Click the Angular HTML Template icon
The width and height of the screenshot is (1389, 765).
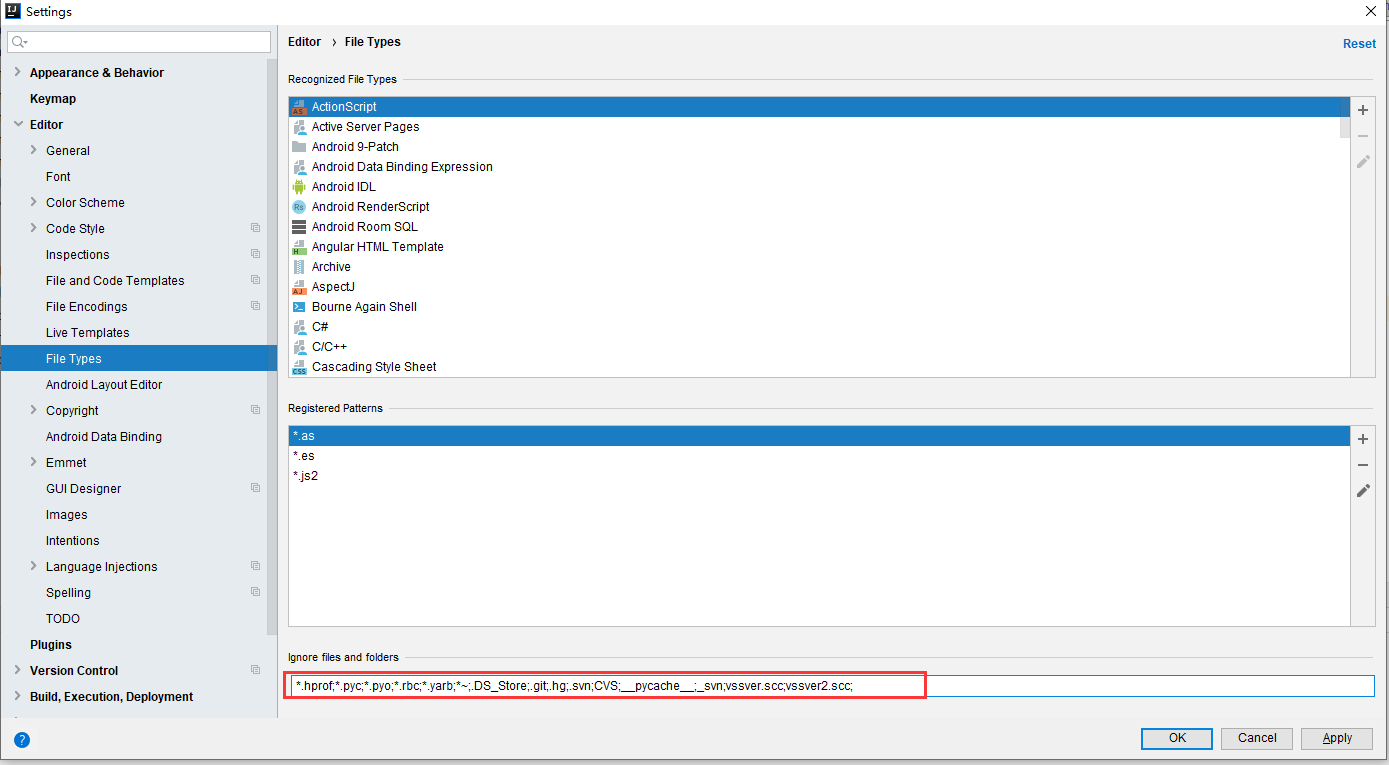[x=299, y=247]
